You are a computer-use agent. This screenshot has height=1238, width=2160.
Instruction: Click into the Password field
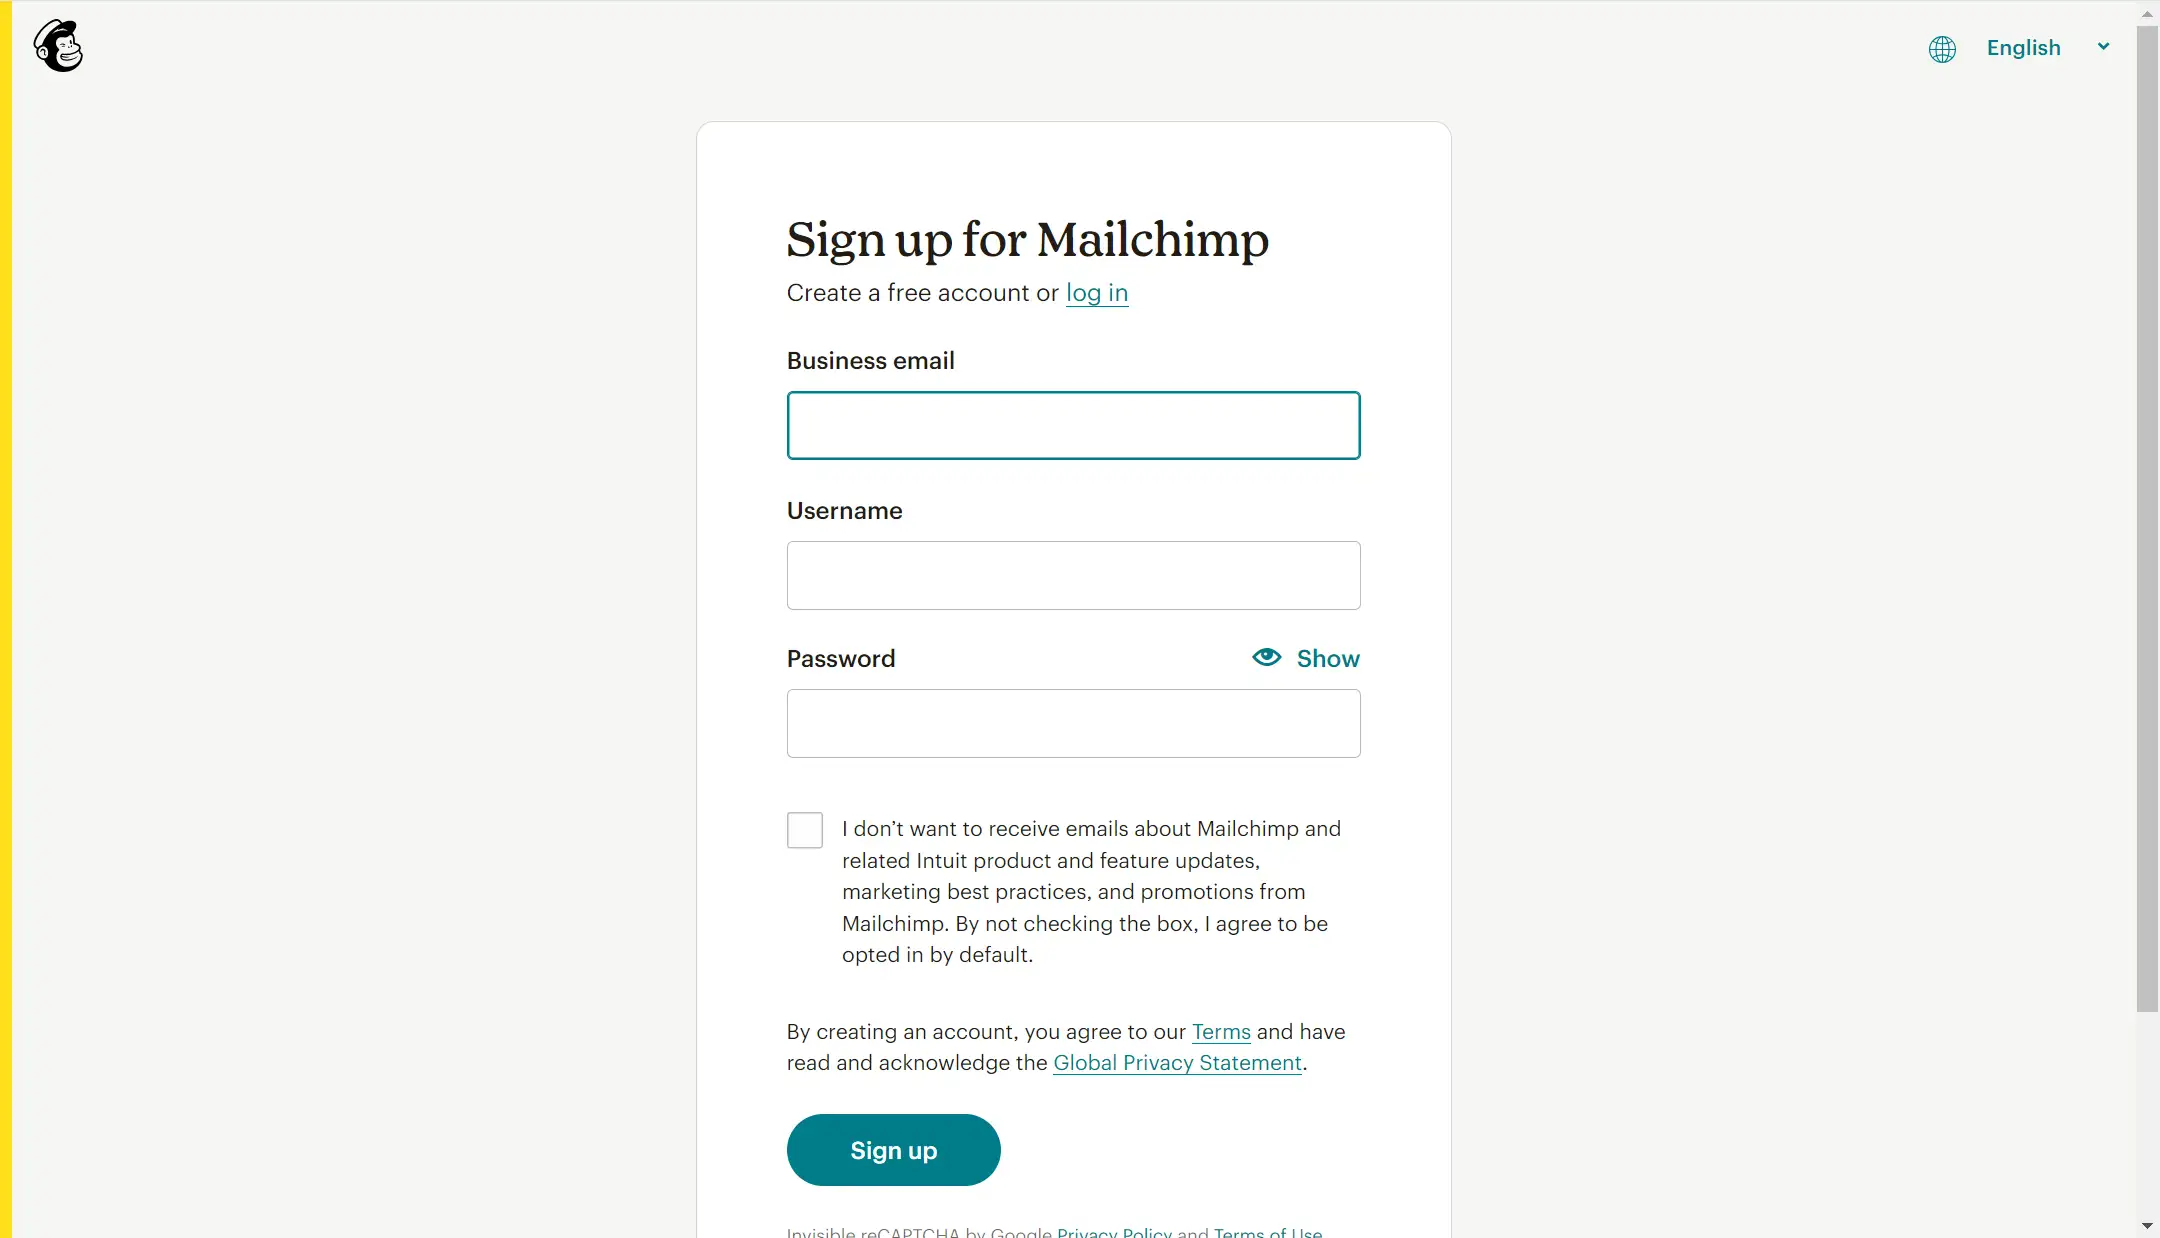point(1073,723)
